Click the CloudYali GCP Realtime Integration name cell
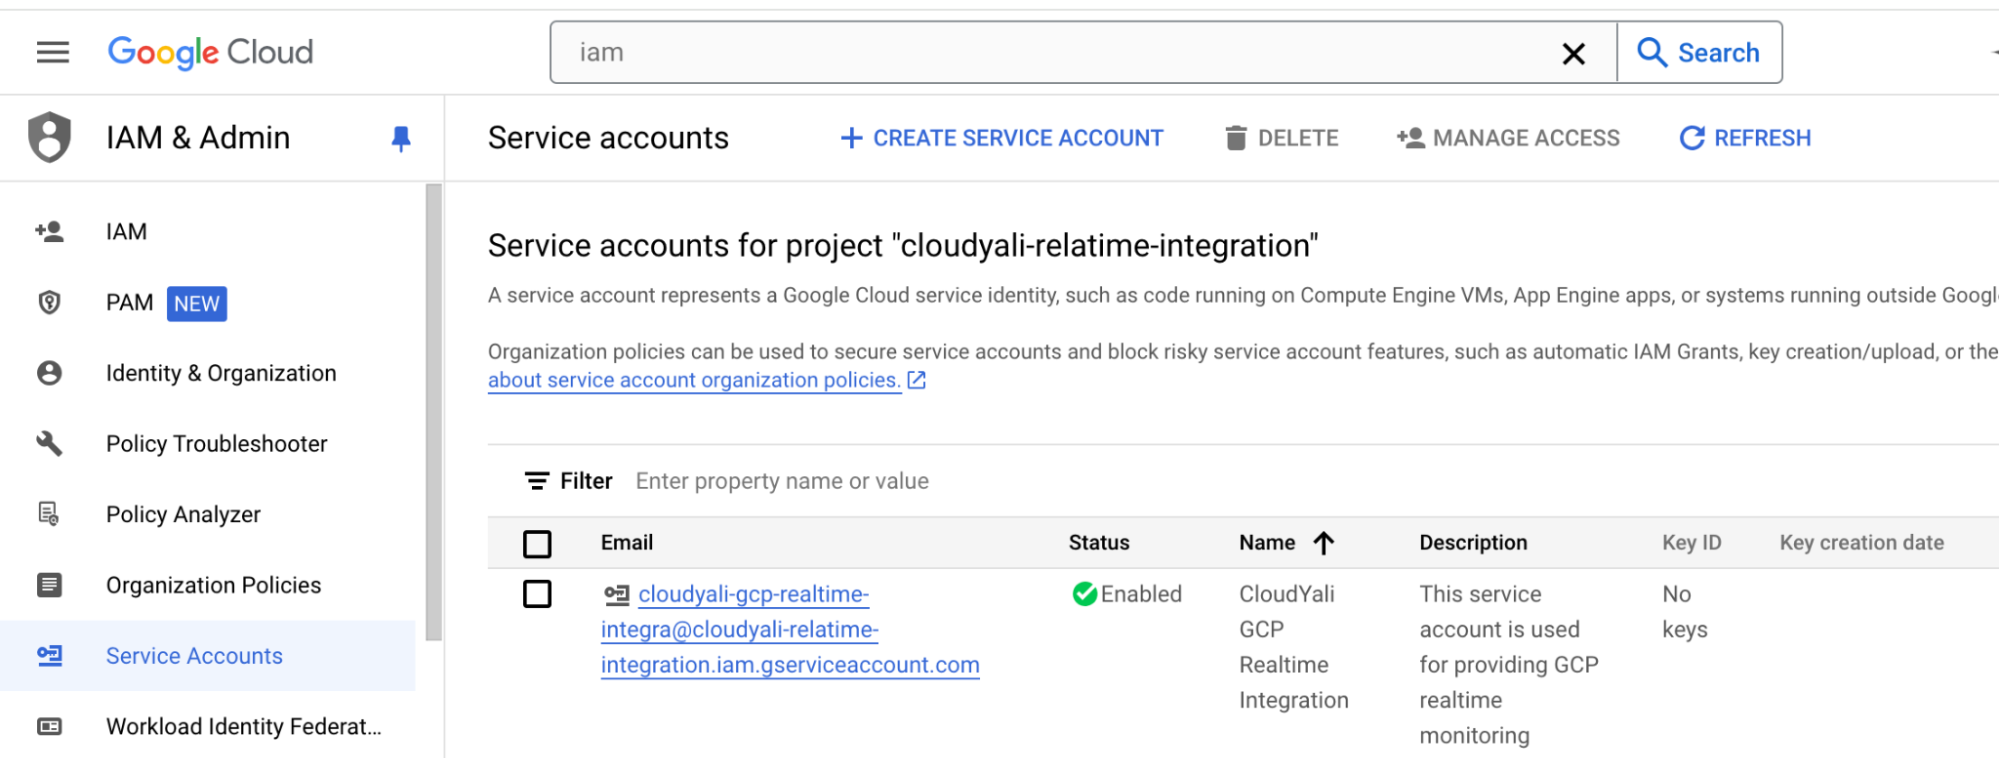 (x=1294, y=647)
